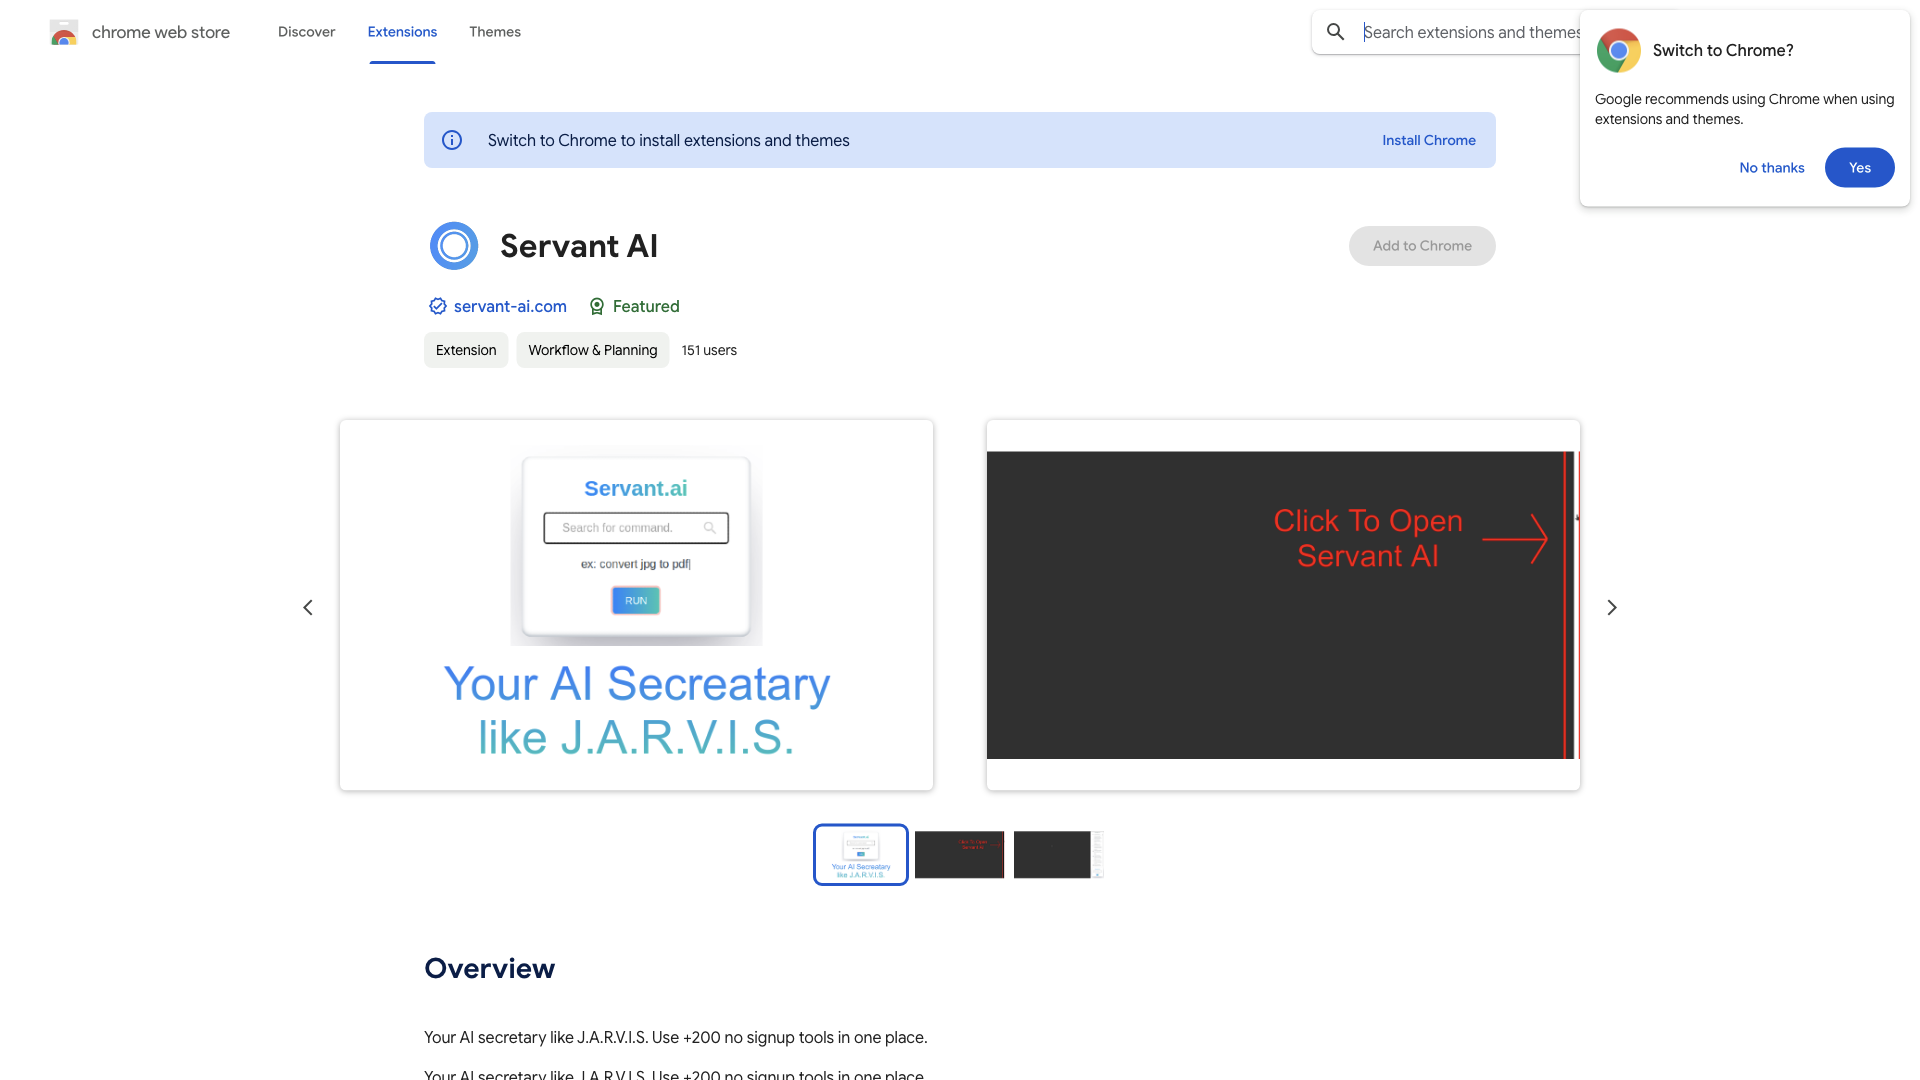Click the Featured badge icon
This screenshot has height=1080, width=1920.
(596, 306)
